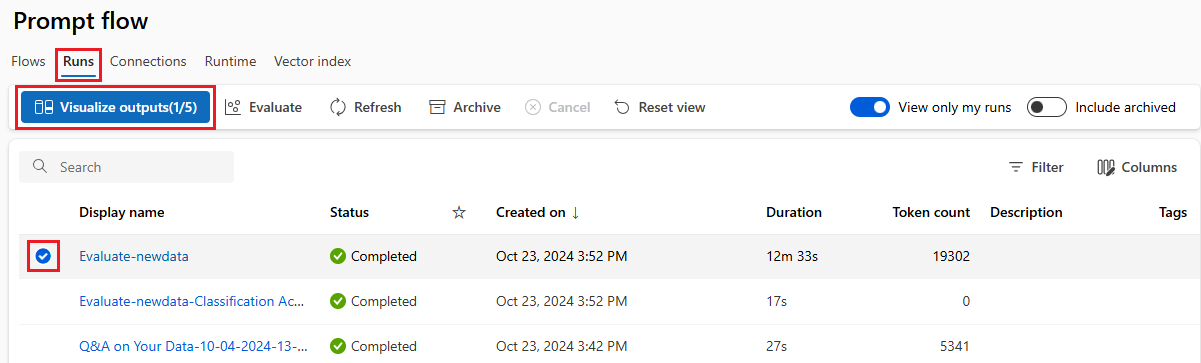This screenshot has width=1201, height=363.
Task: Click the Archive box icon
Action: point(437,107)
